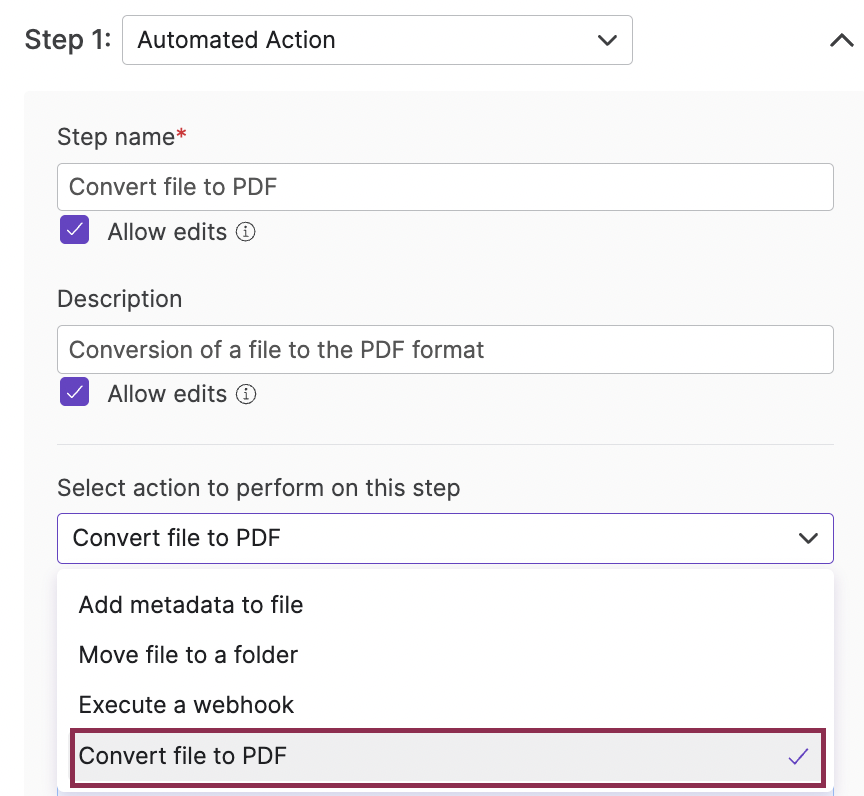Close the Select action dropdown via its chevron

pos(808,538)
